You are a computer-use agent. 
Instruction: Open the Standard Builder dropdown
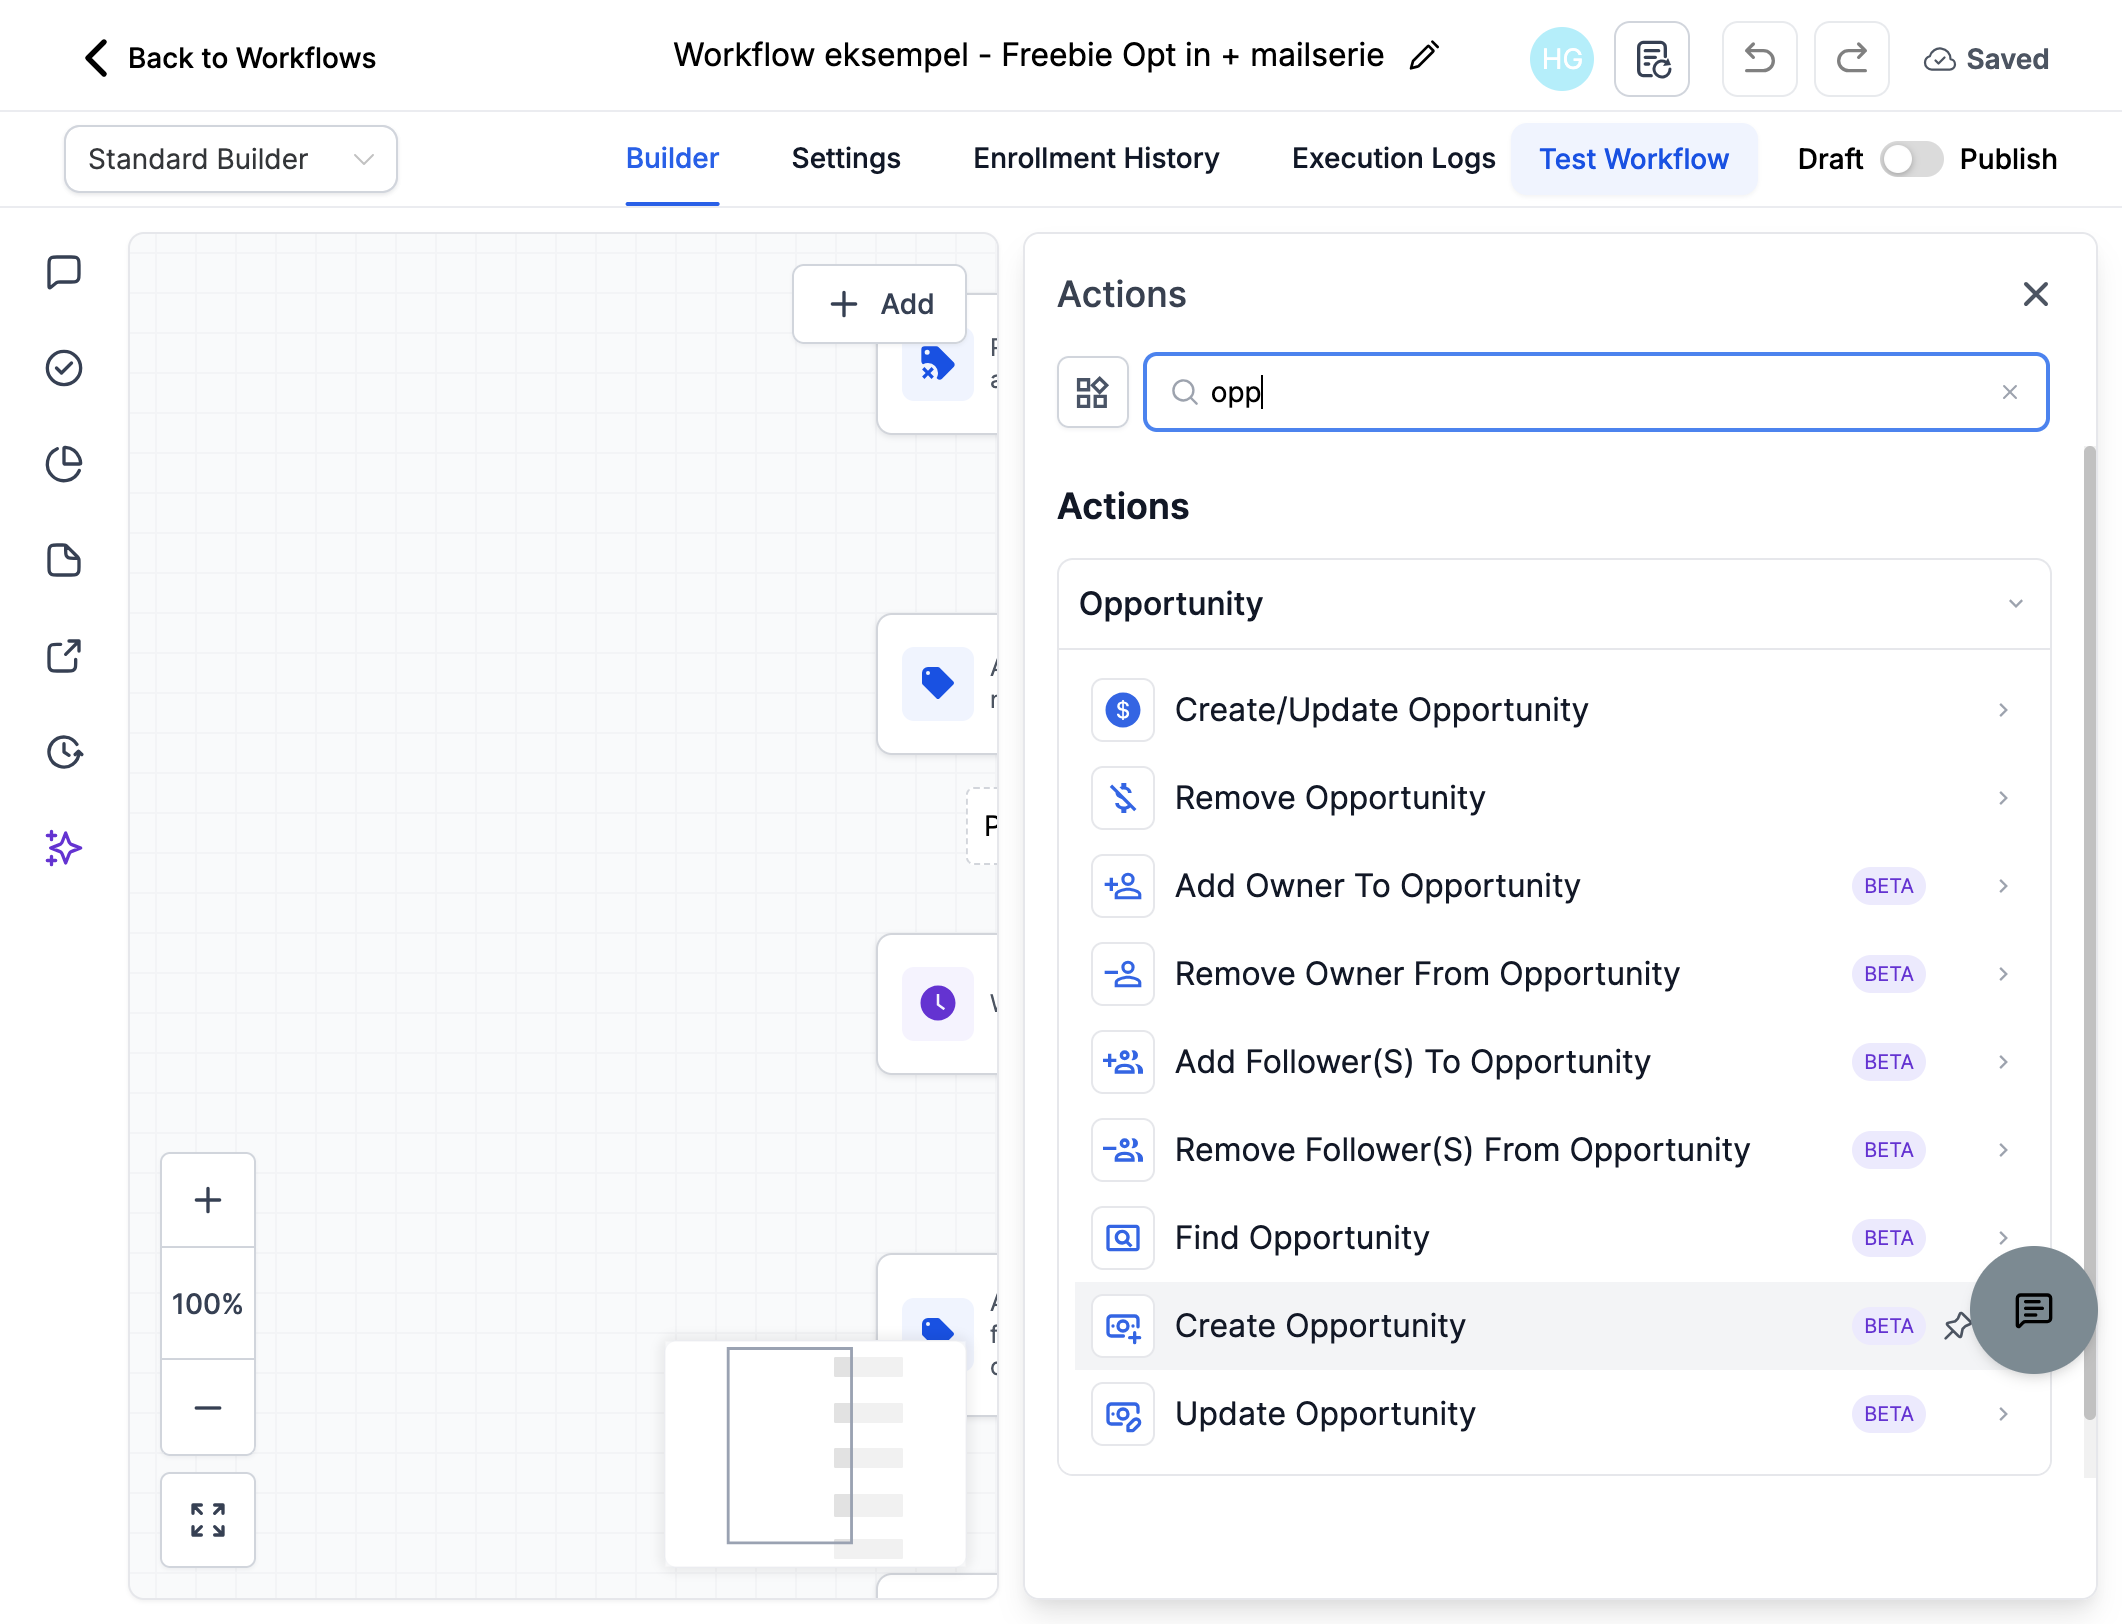point(231,159)
